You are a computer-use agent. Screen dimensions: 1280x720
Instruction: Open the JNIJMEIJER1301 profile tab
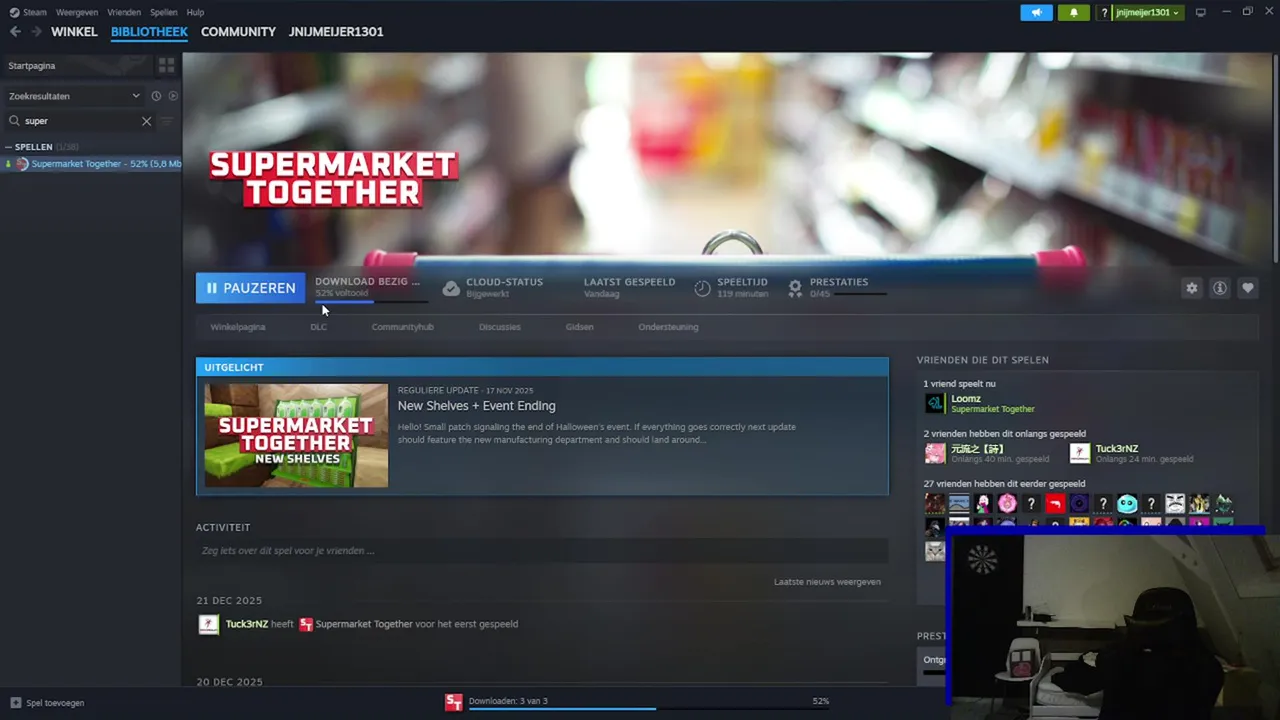[x=336, y=32]
